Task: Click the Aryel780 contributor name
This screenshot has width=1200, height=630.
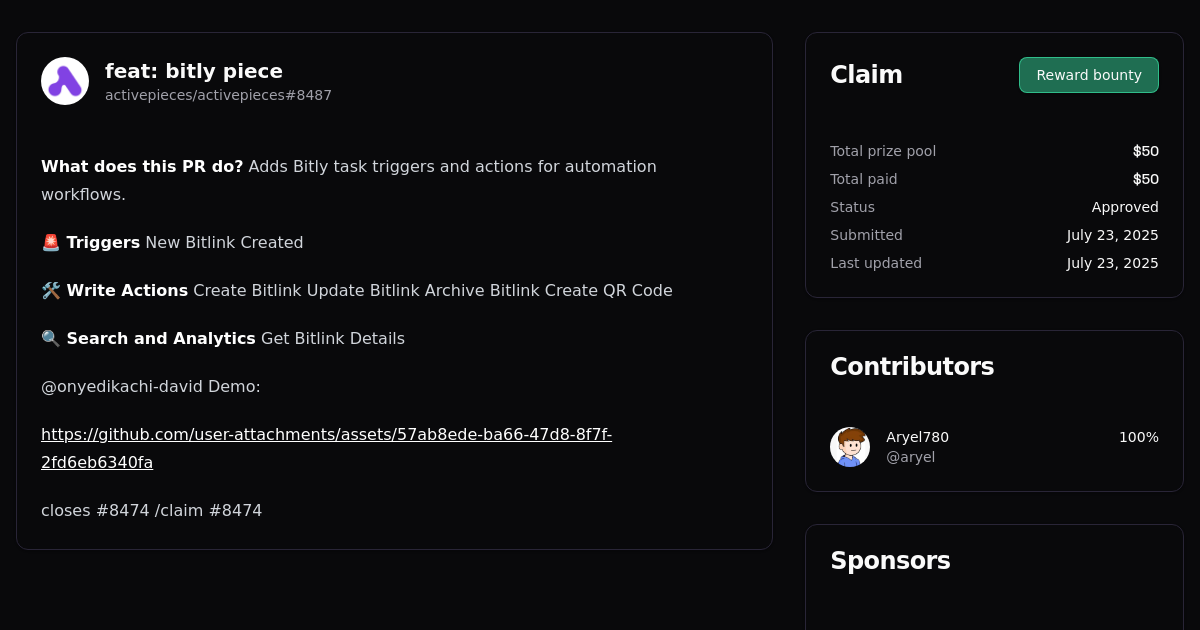Action: point(917,437)
